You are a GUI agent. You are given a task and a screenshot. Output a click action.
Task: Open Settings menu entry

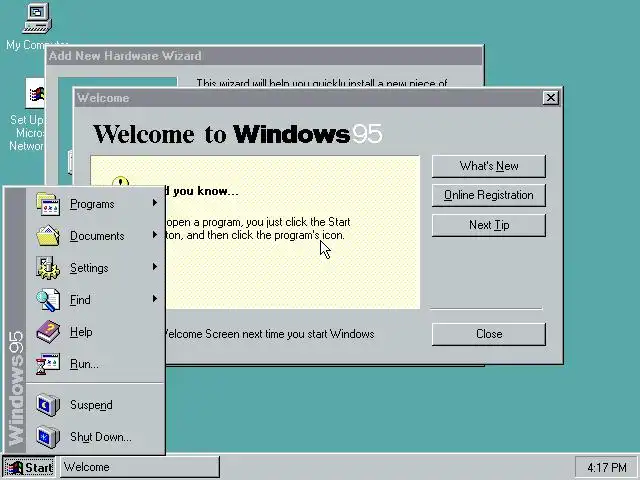95,268
